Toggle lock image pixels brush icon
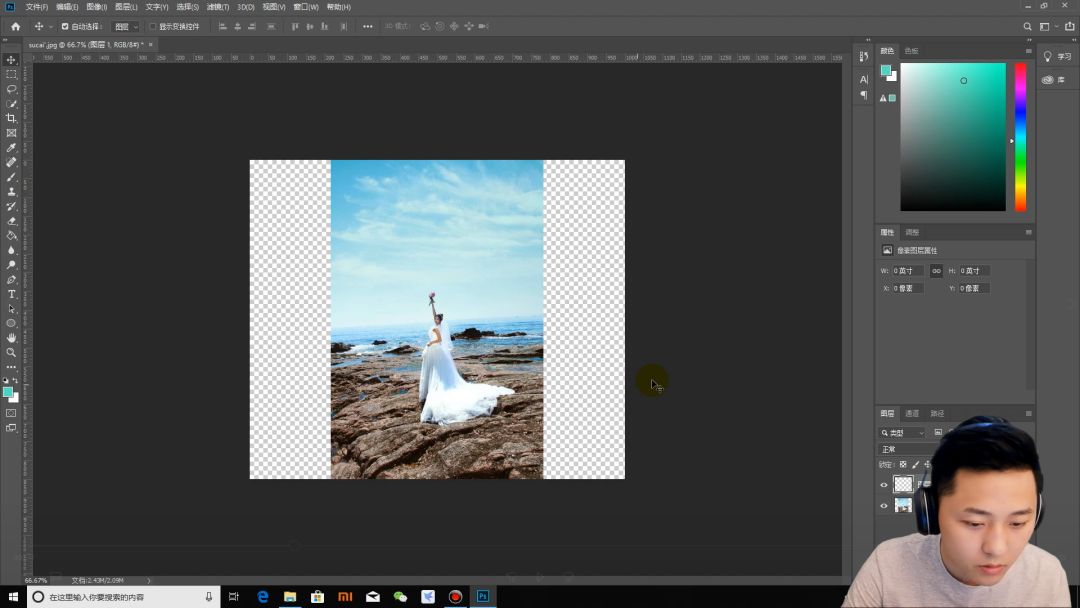 coord(915,465)
